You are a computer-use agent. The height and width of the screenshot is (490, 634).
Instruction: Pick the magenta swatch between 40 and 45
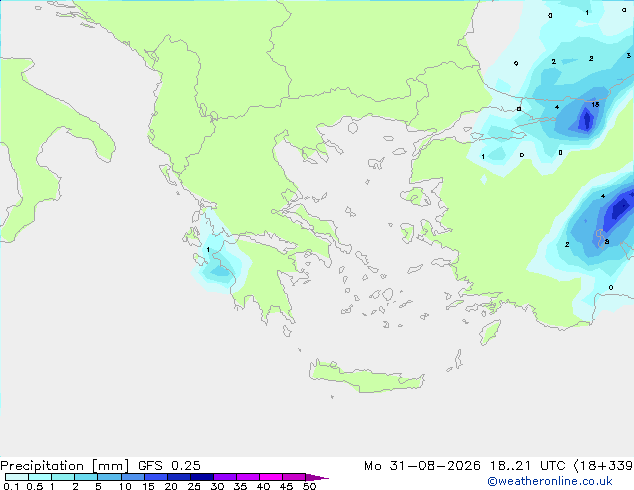271,477
